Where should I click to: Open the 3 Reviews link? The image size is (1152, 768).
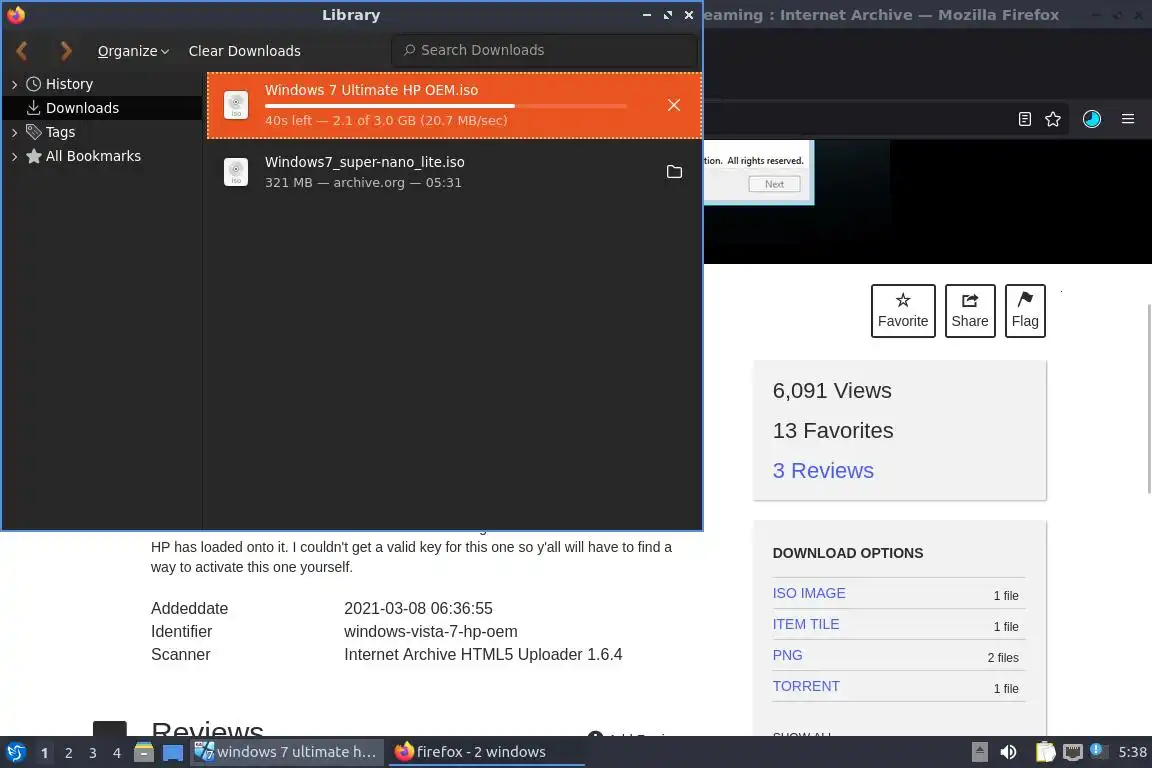pyautogui.click(x=823, y=470)
